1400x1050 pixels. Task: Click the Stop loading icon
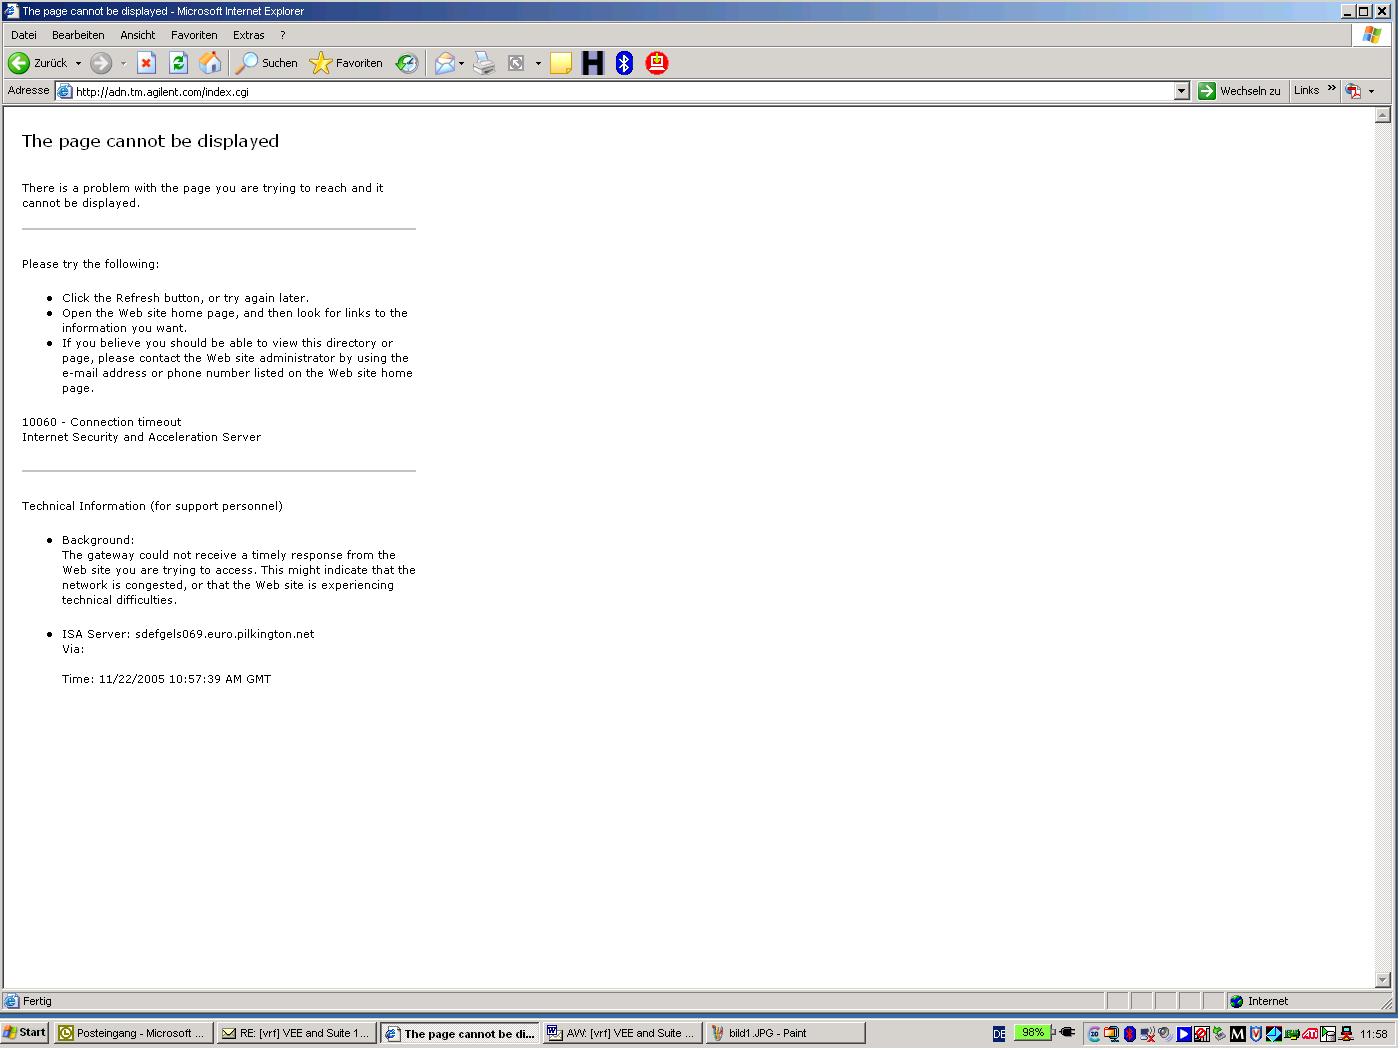tap(146, 63)
